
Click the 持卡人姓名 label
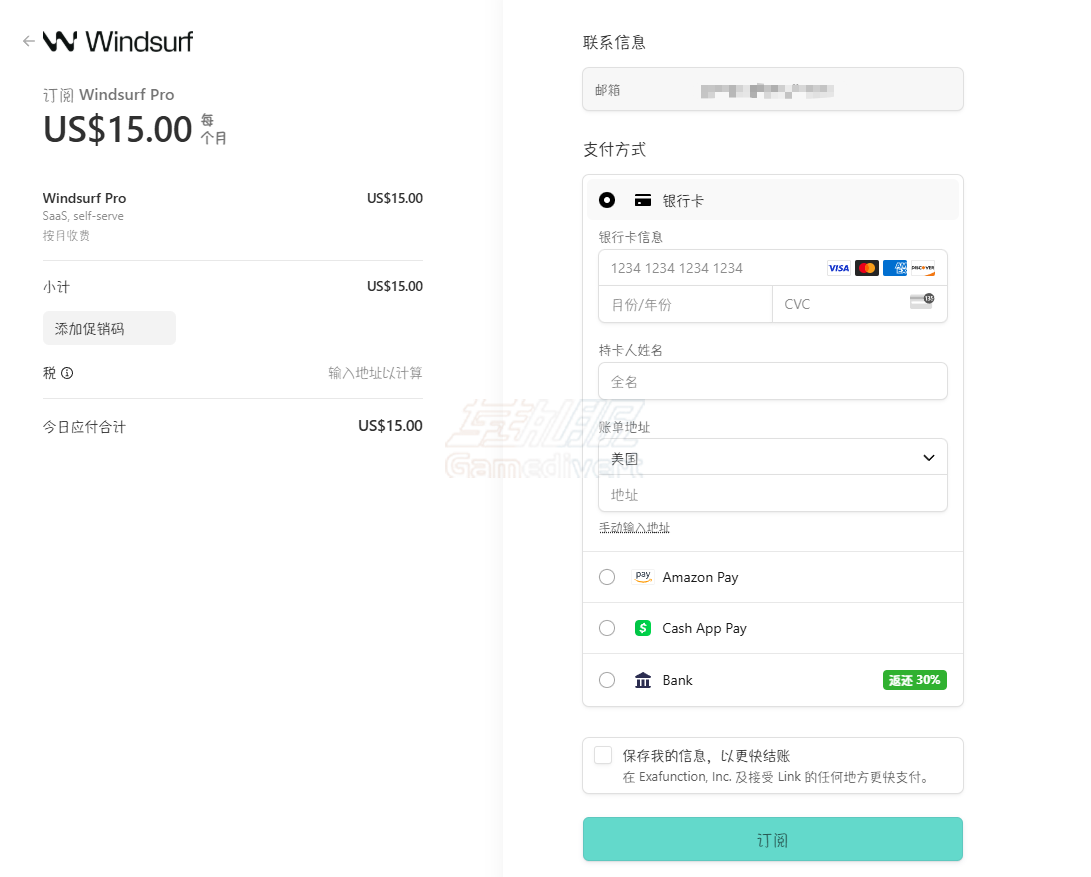click(630, 350)
